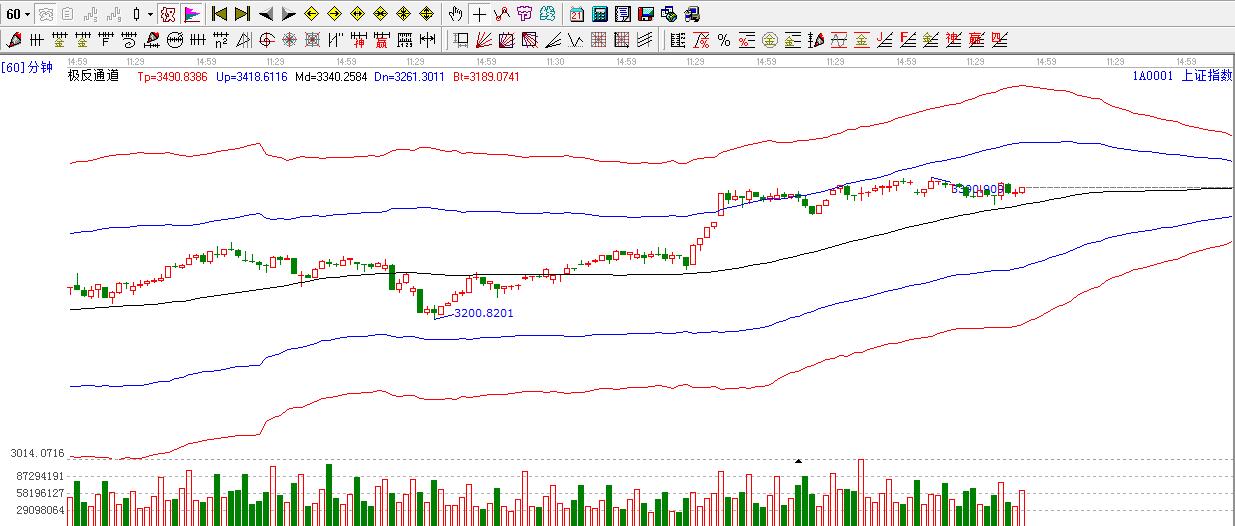Click the 极反通道 indicator name label

click(92, 76)
